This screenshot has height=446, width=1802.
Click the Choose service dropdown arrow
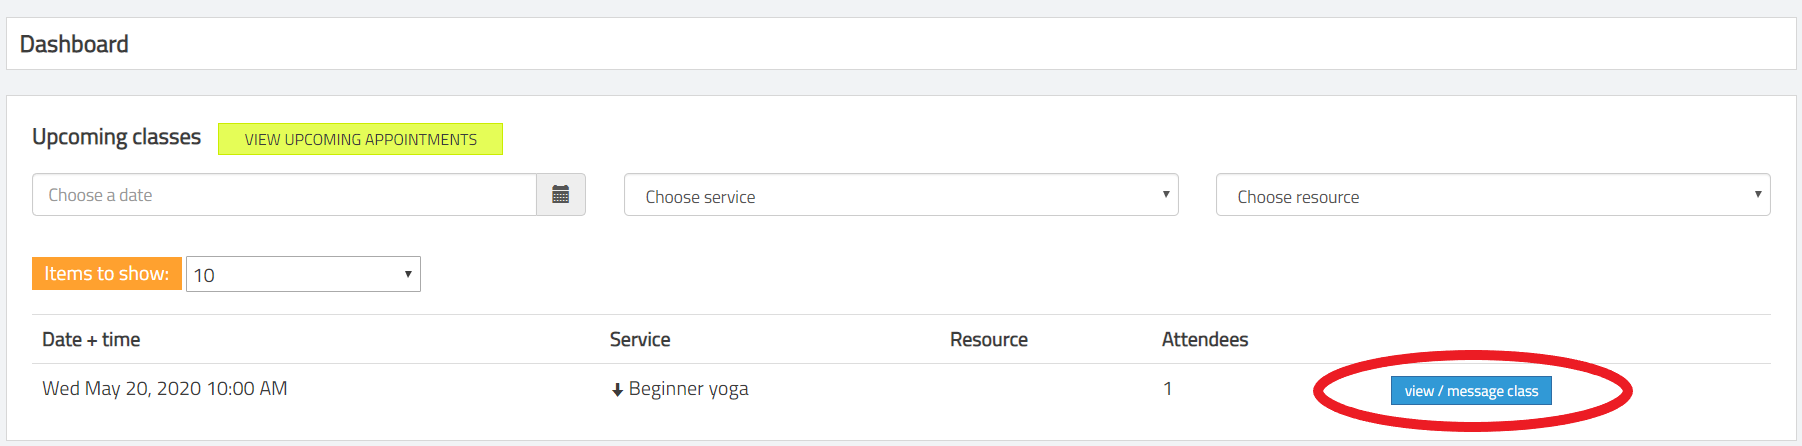[1166, 194]
